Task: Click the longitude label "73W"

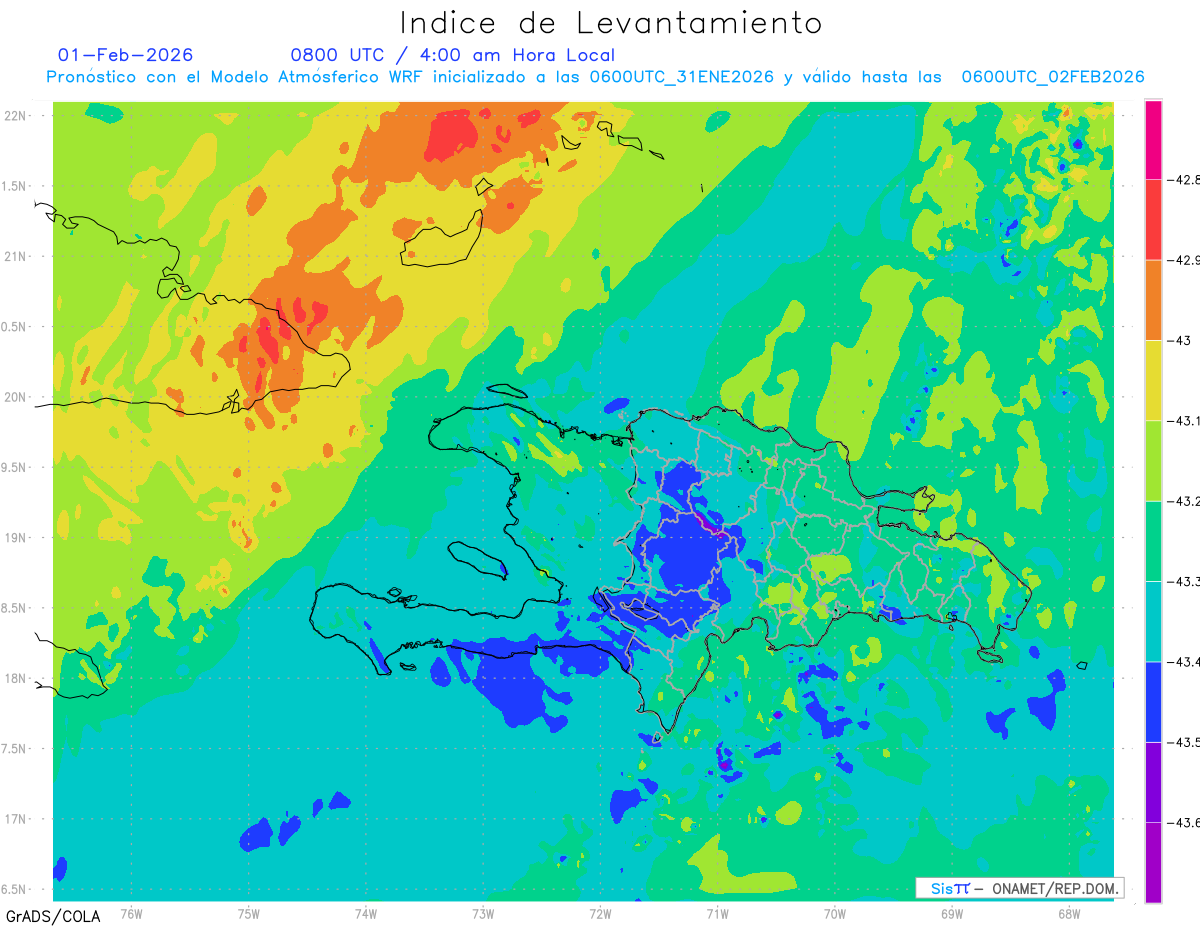Action: (x=483, y=912)
